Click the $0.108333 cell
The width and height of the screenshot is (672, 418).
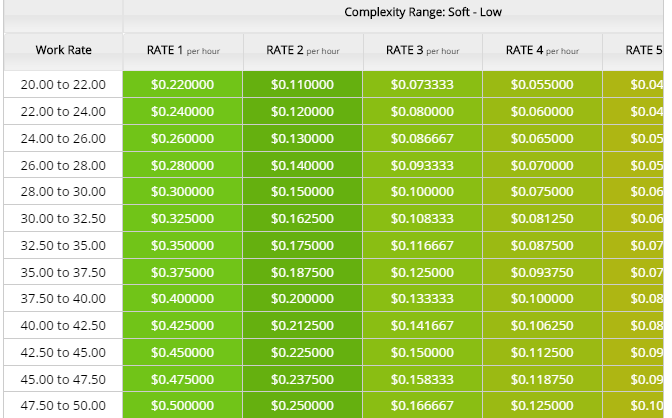tap(423, 219)
